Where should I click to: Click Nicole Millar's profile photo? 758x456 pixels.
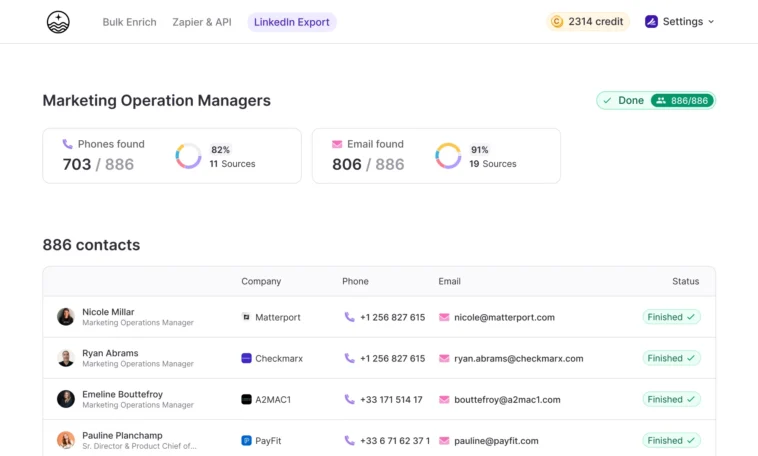pyautogui.click(x=66, y=317)
